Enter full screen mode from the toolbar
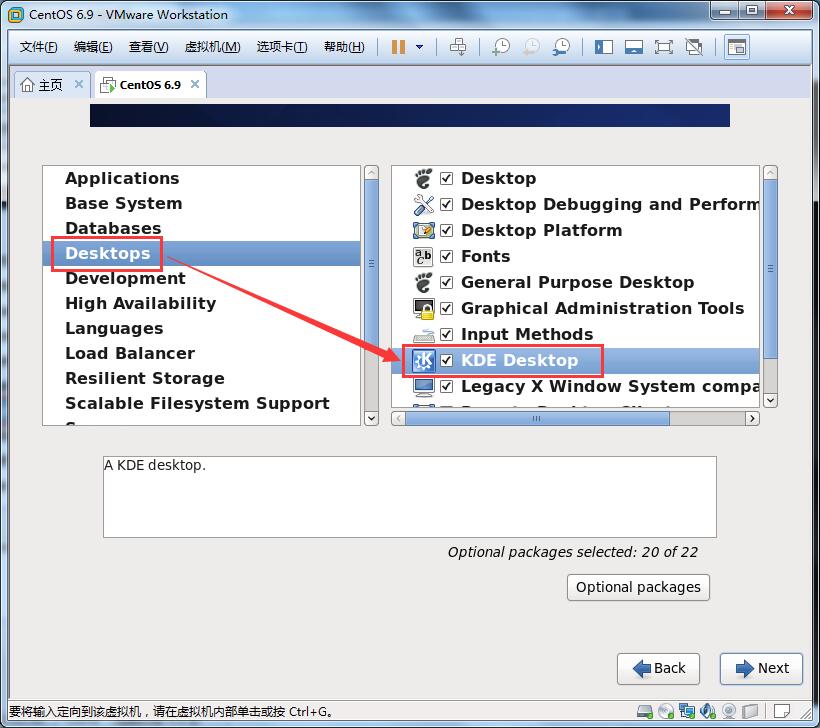 pyautogui.click(x=664, y=47)
